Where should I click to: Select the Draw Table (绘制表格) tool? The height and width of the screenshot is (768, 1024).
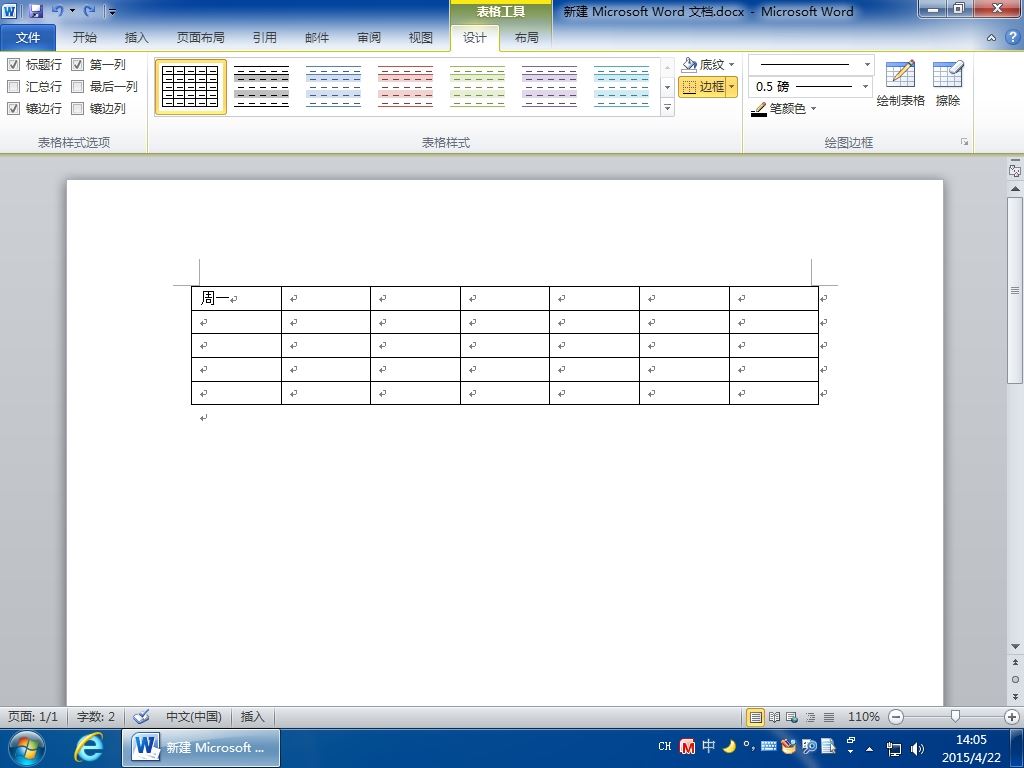[901, 82]
